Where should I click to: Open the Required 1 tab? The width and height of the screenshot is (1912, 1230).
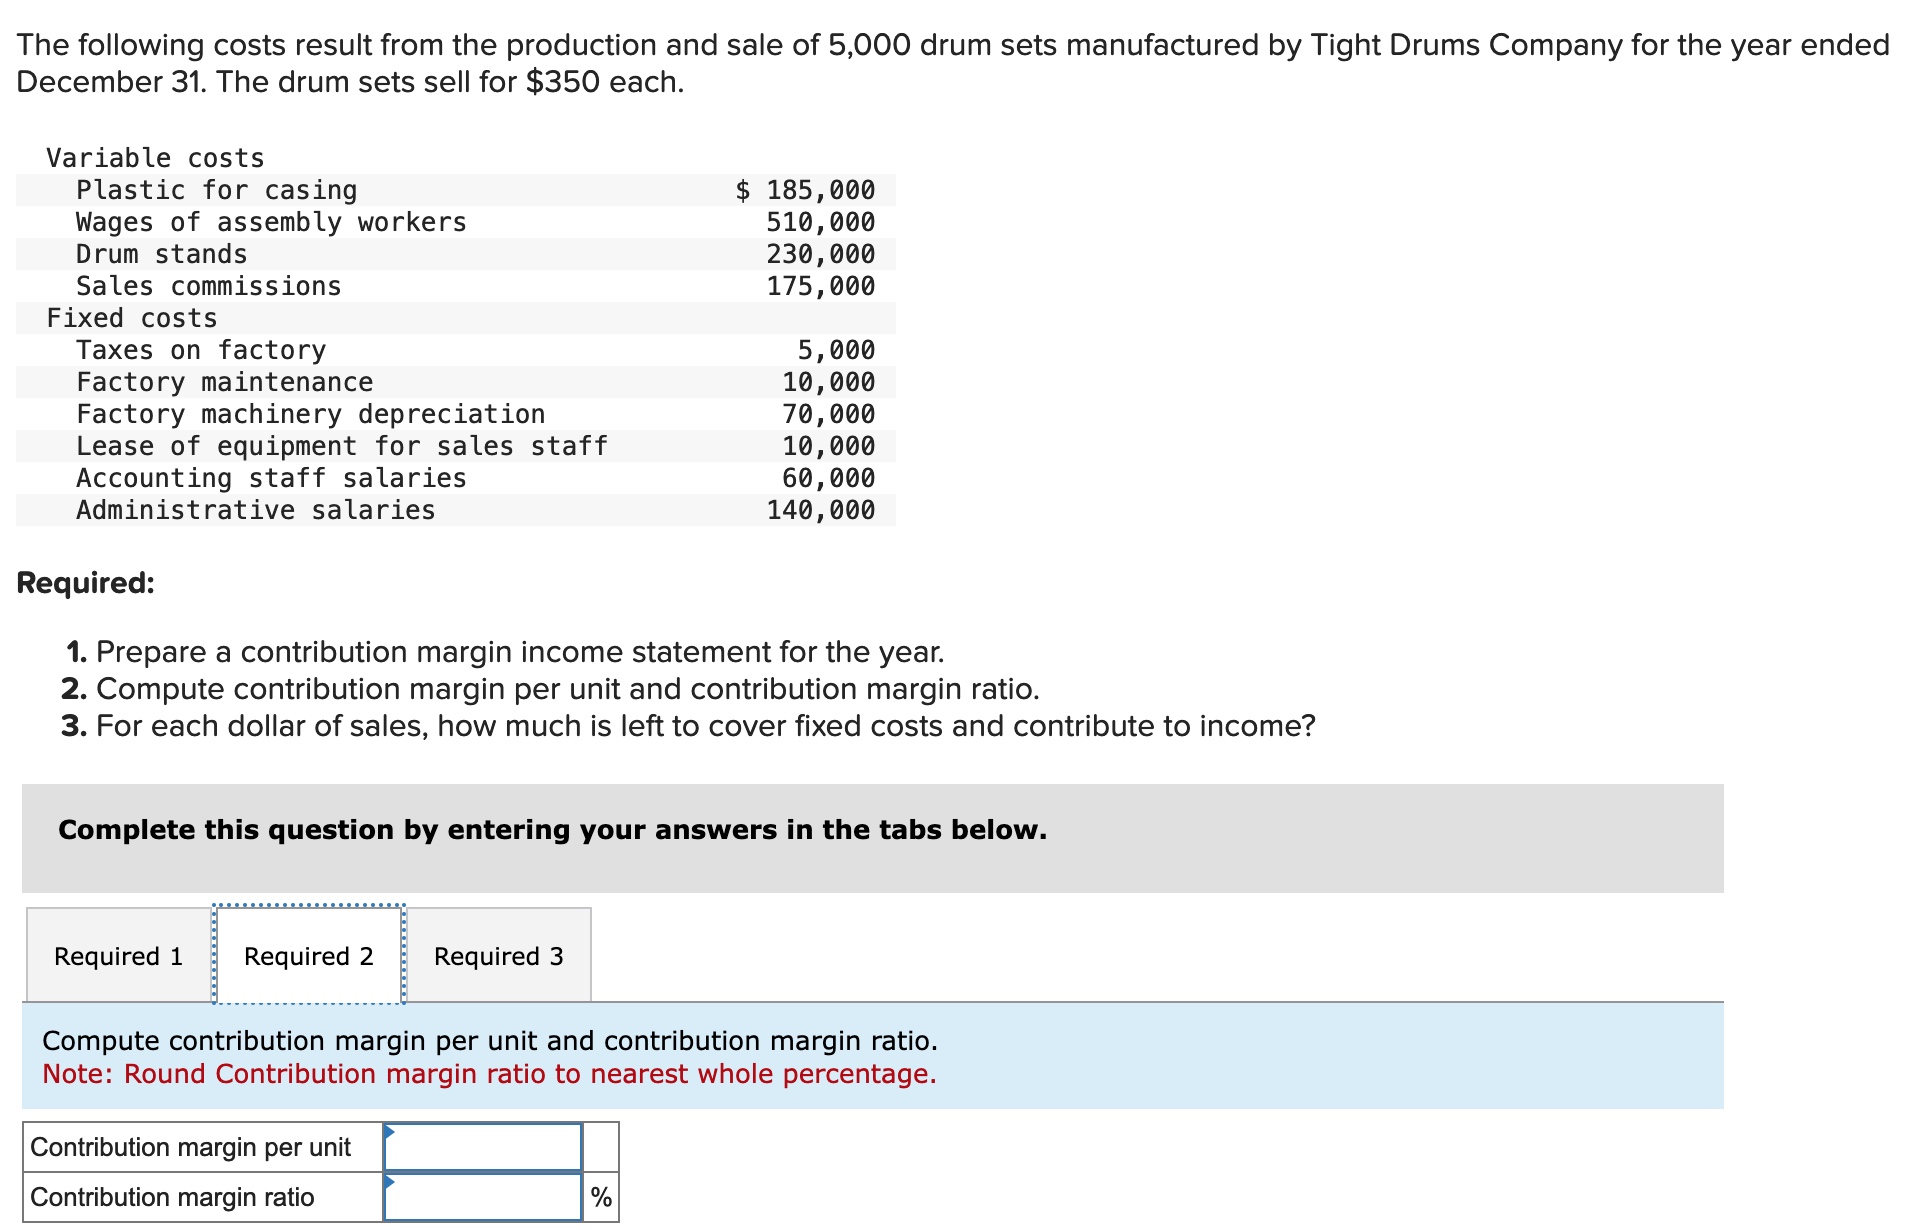[119, 956]
